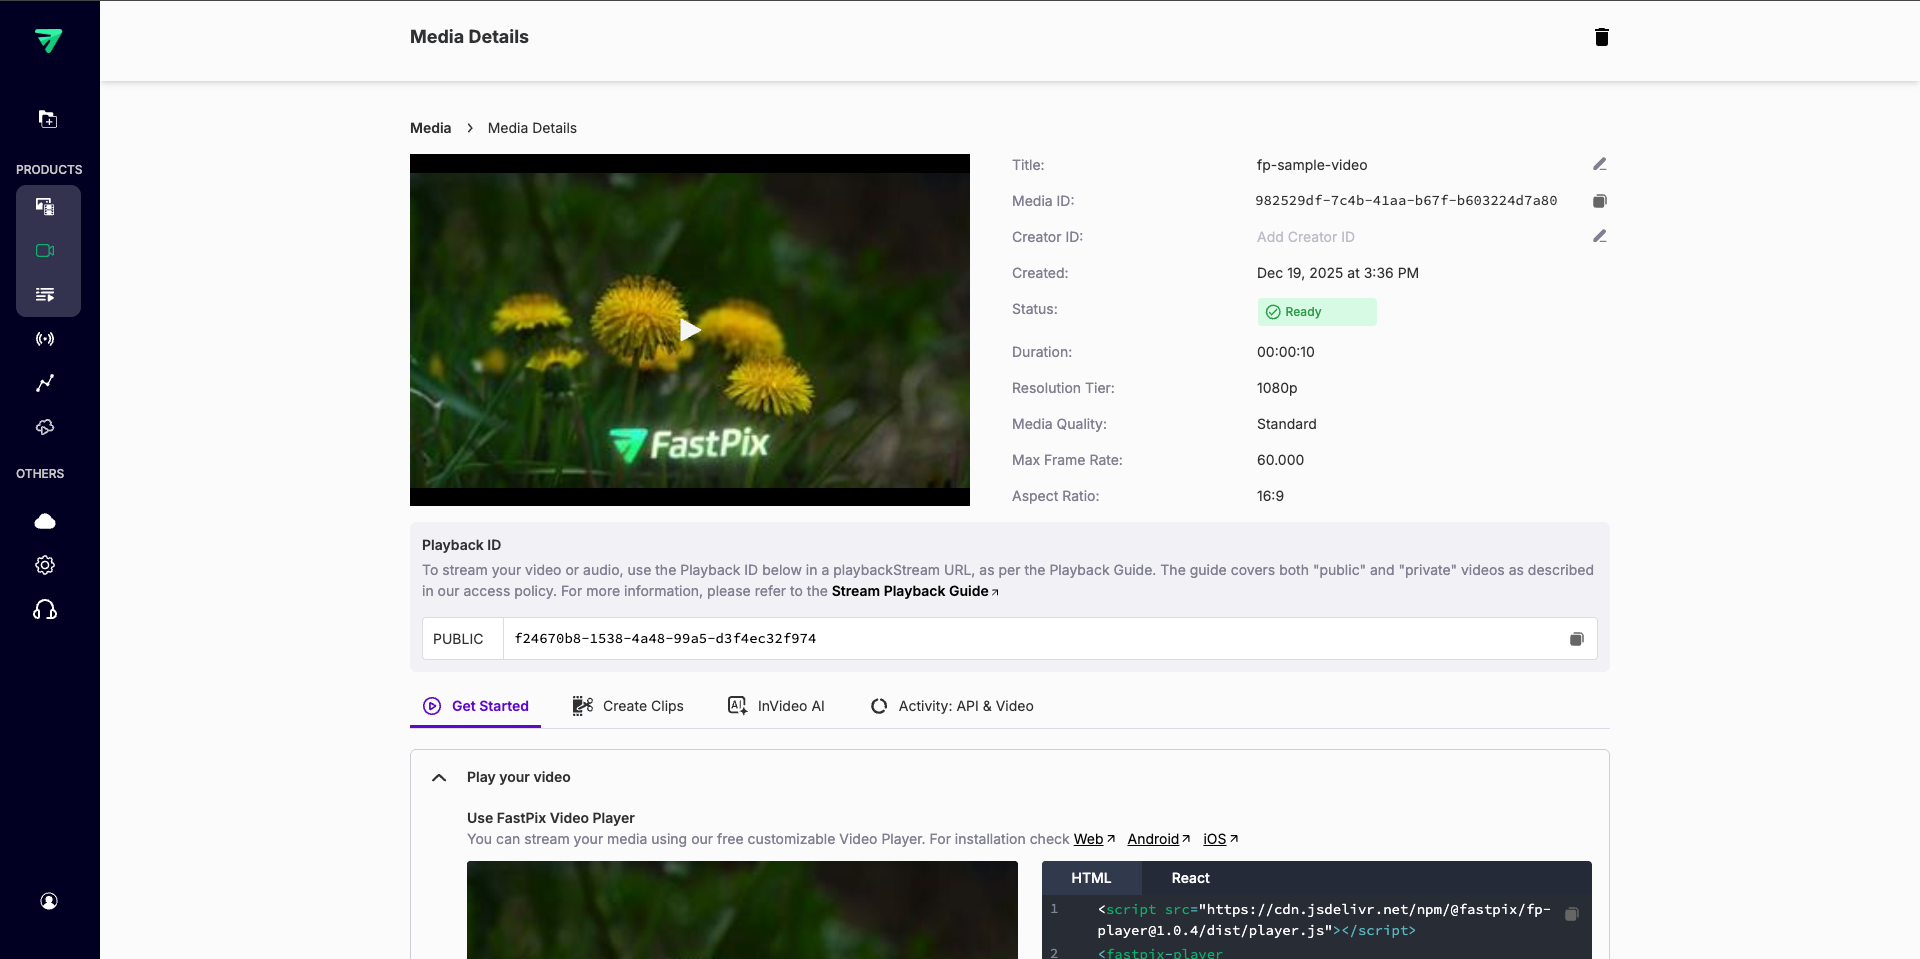Viewport: 1920px width, 959px height.
Task: Edit the media title with pencil icon
Action: point(1600,164)
